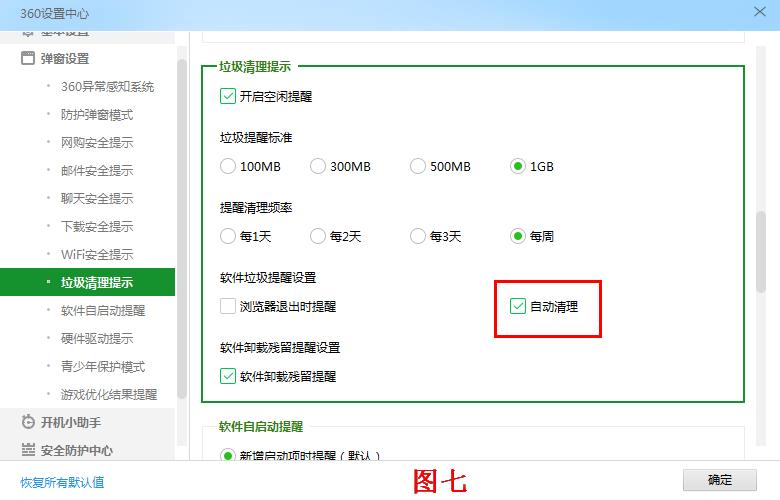Screen dimensions: 780x500
Task: Expand the 开机小助手 category
Action: tap(71, 422)
